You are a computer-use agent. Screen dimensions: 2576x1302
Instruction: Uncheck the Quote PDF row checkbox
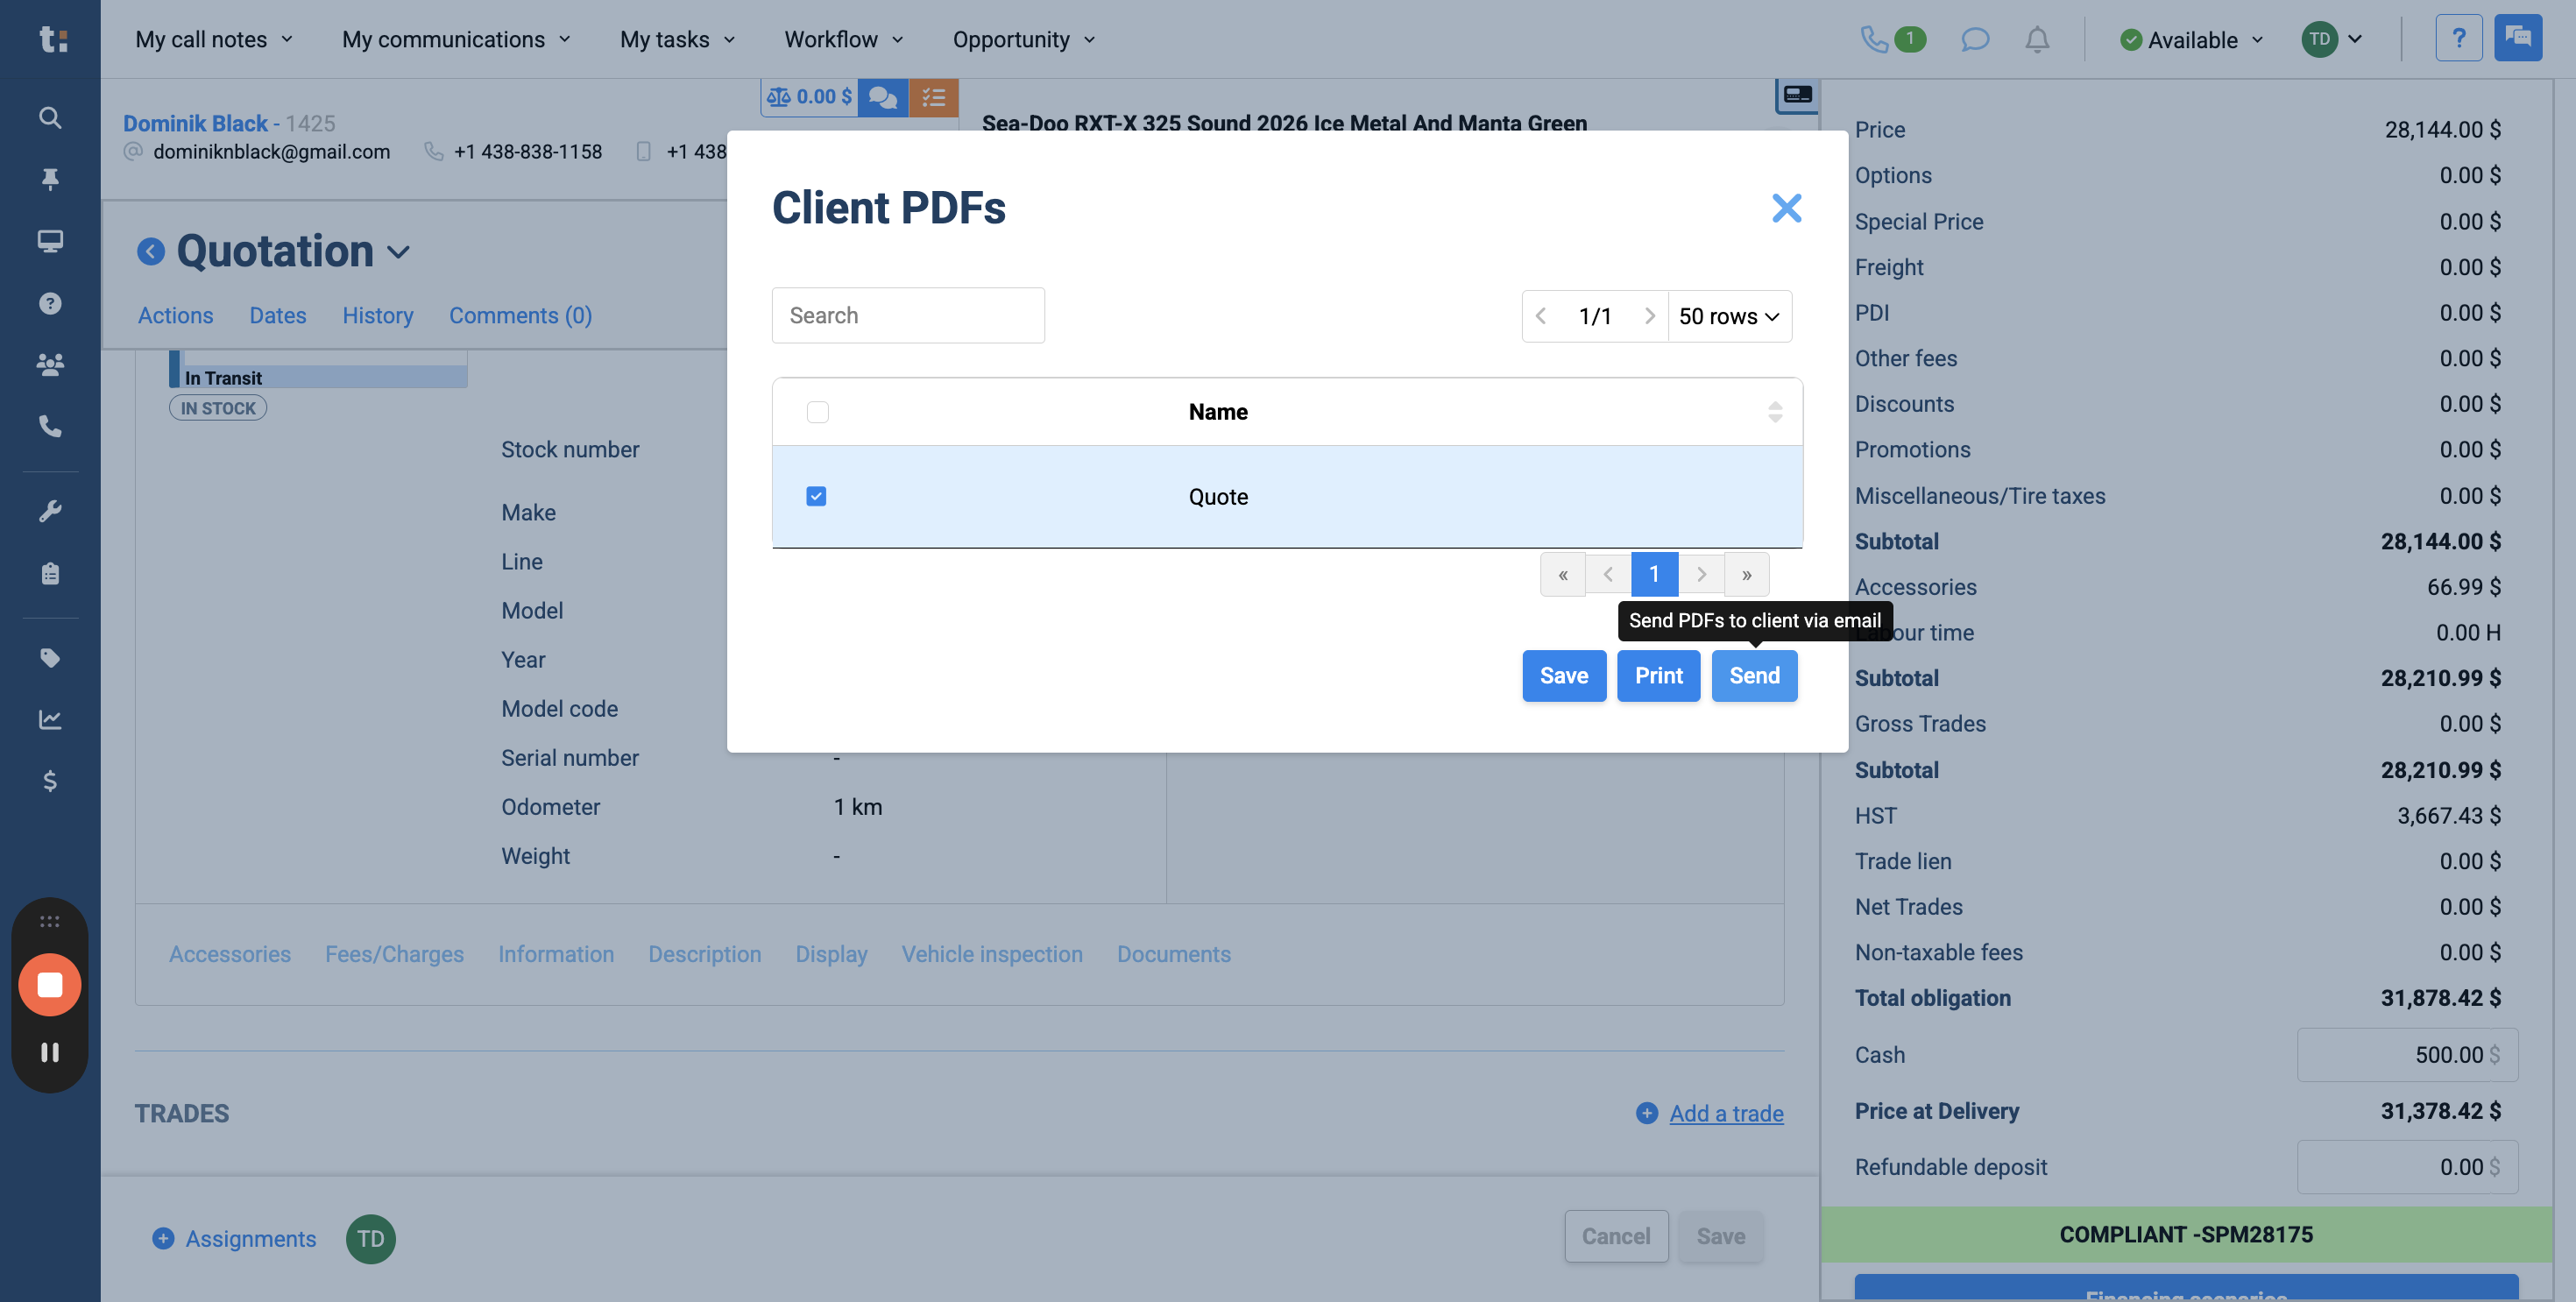(816, 496)
